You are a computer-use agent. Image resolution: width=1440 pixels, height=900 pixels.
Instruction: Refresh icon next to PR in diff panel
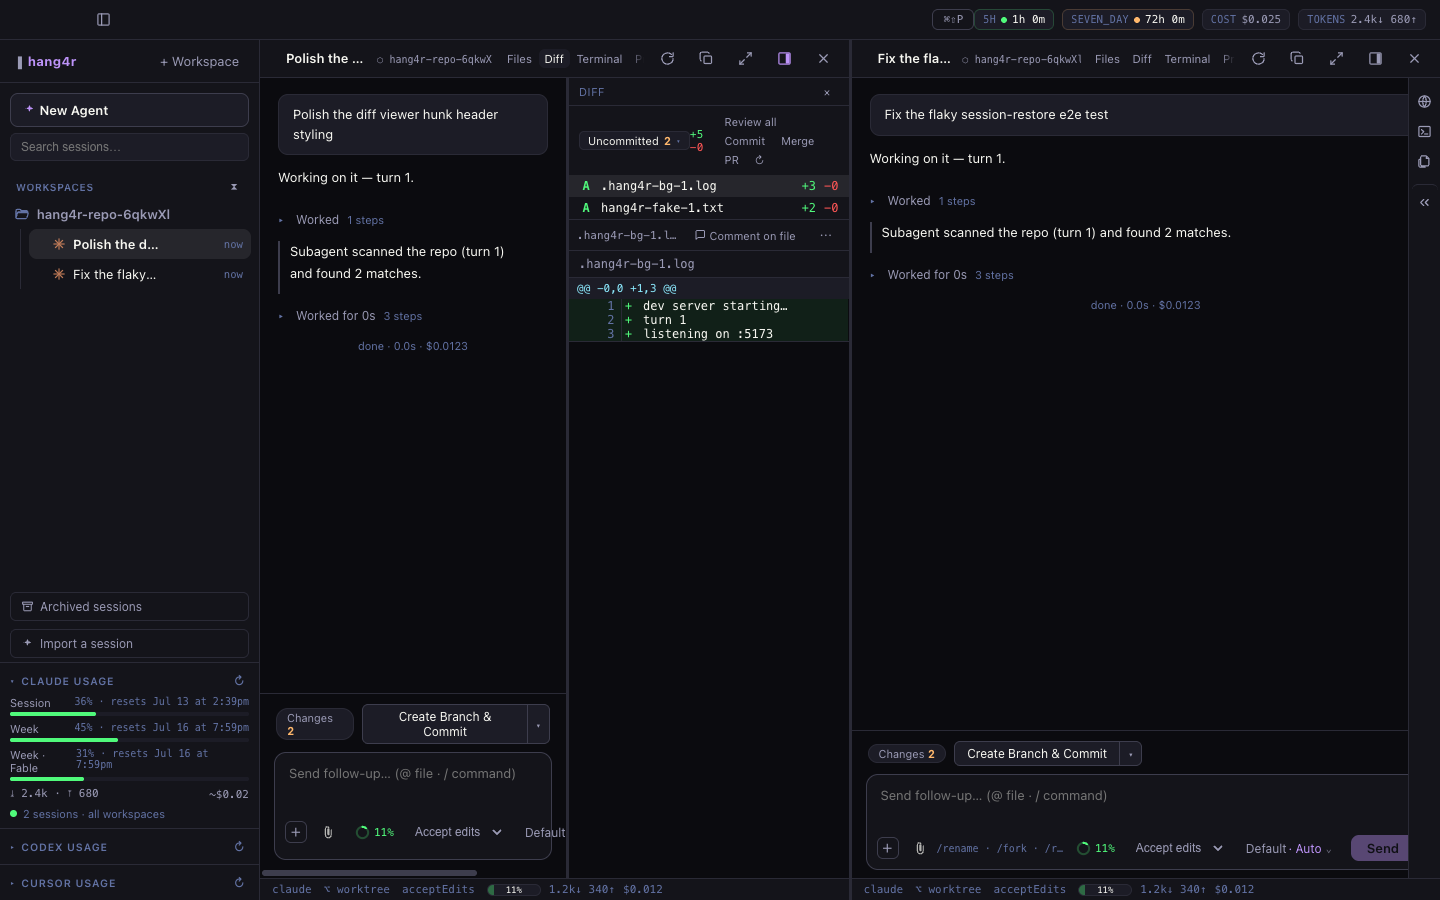click(x=759, y=160)
